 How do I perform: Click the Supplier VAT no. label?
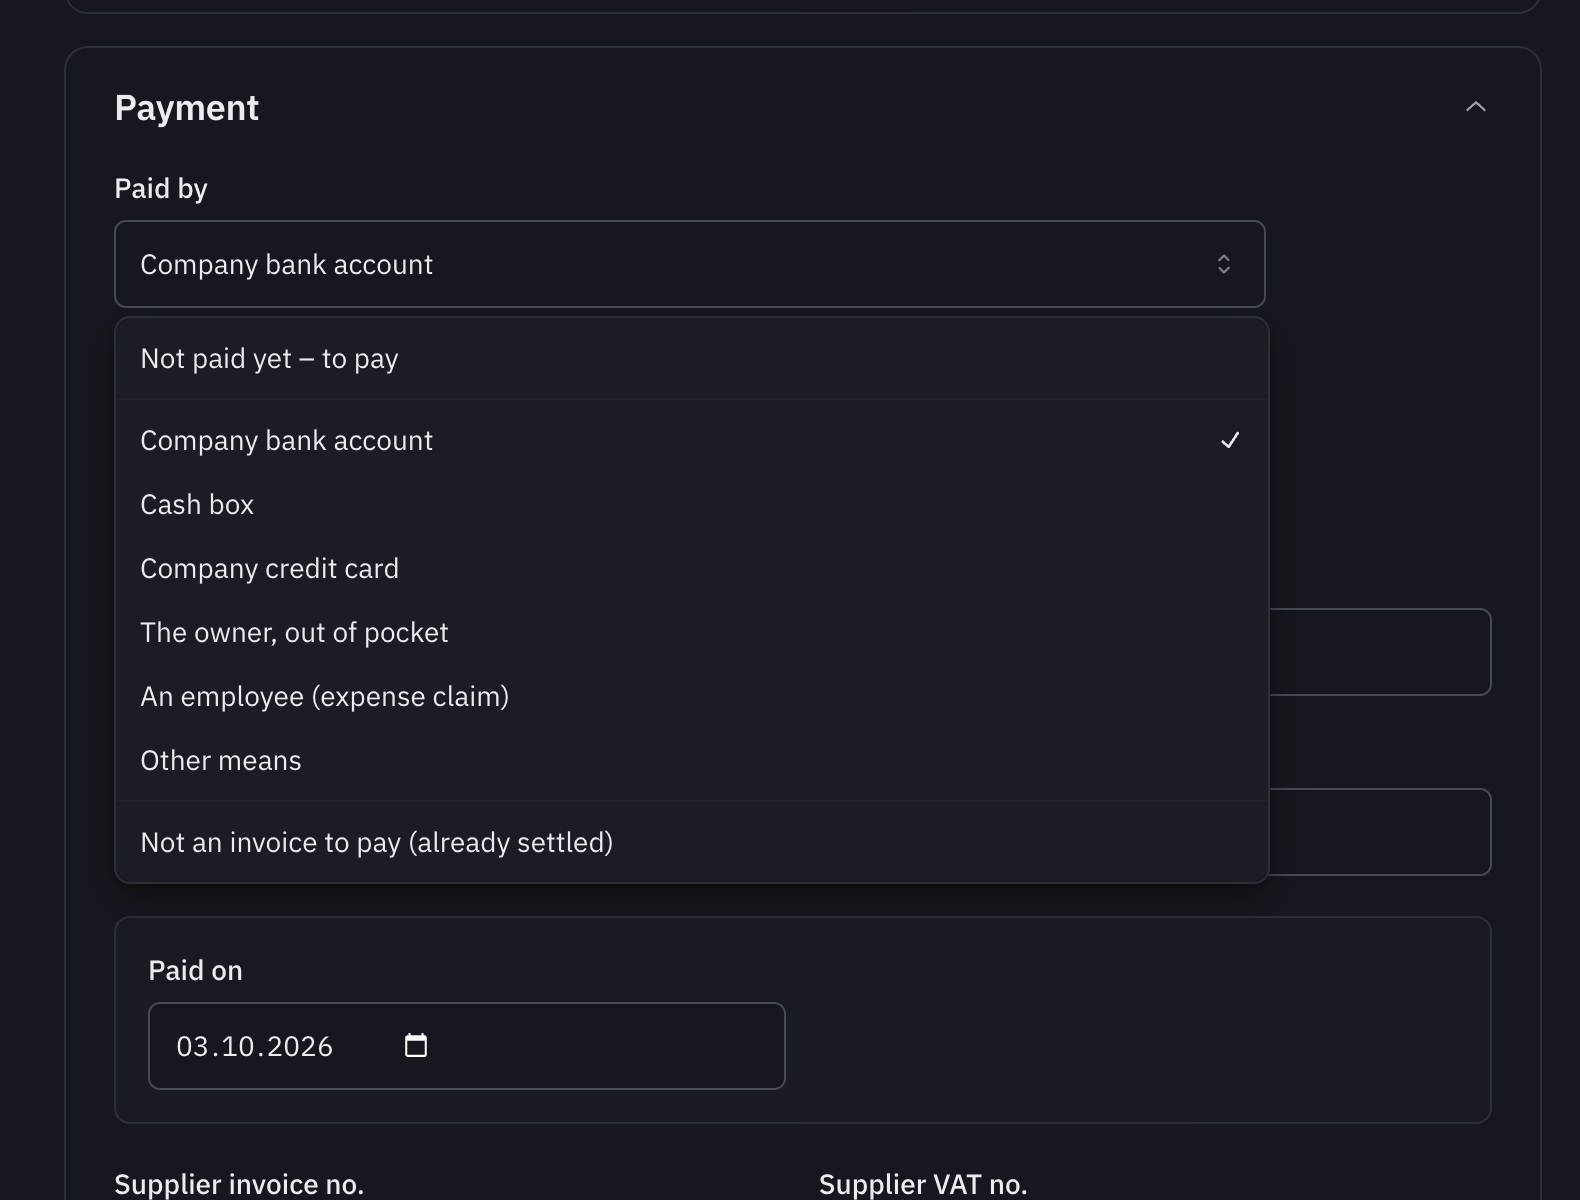[923, 1185]
